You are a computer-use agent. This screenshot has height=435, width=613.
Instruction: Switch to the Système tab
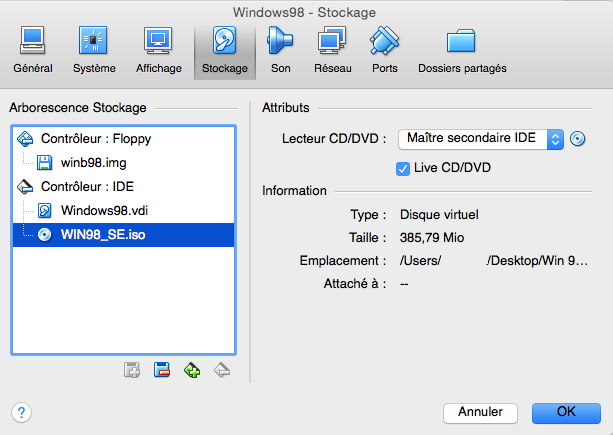click(x=94, y=51)
